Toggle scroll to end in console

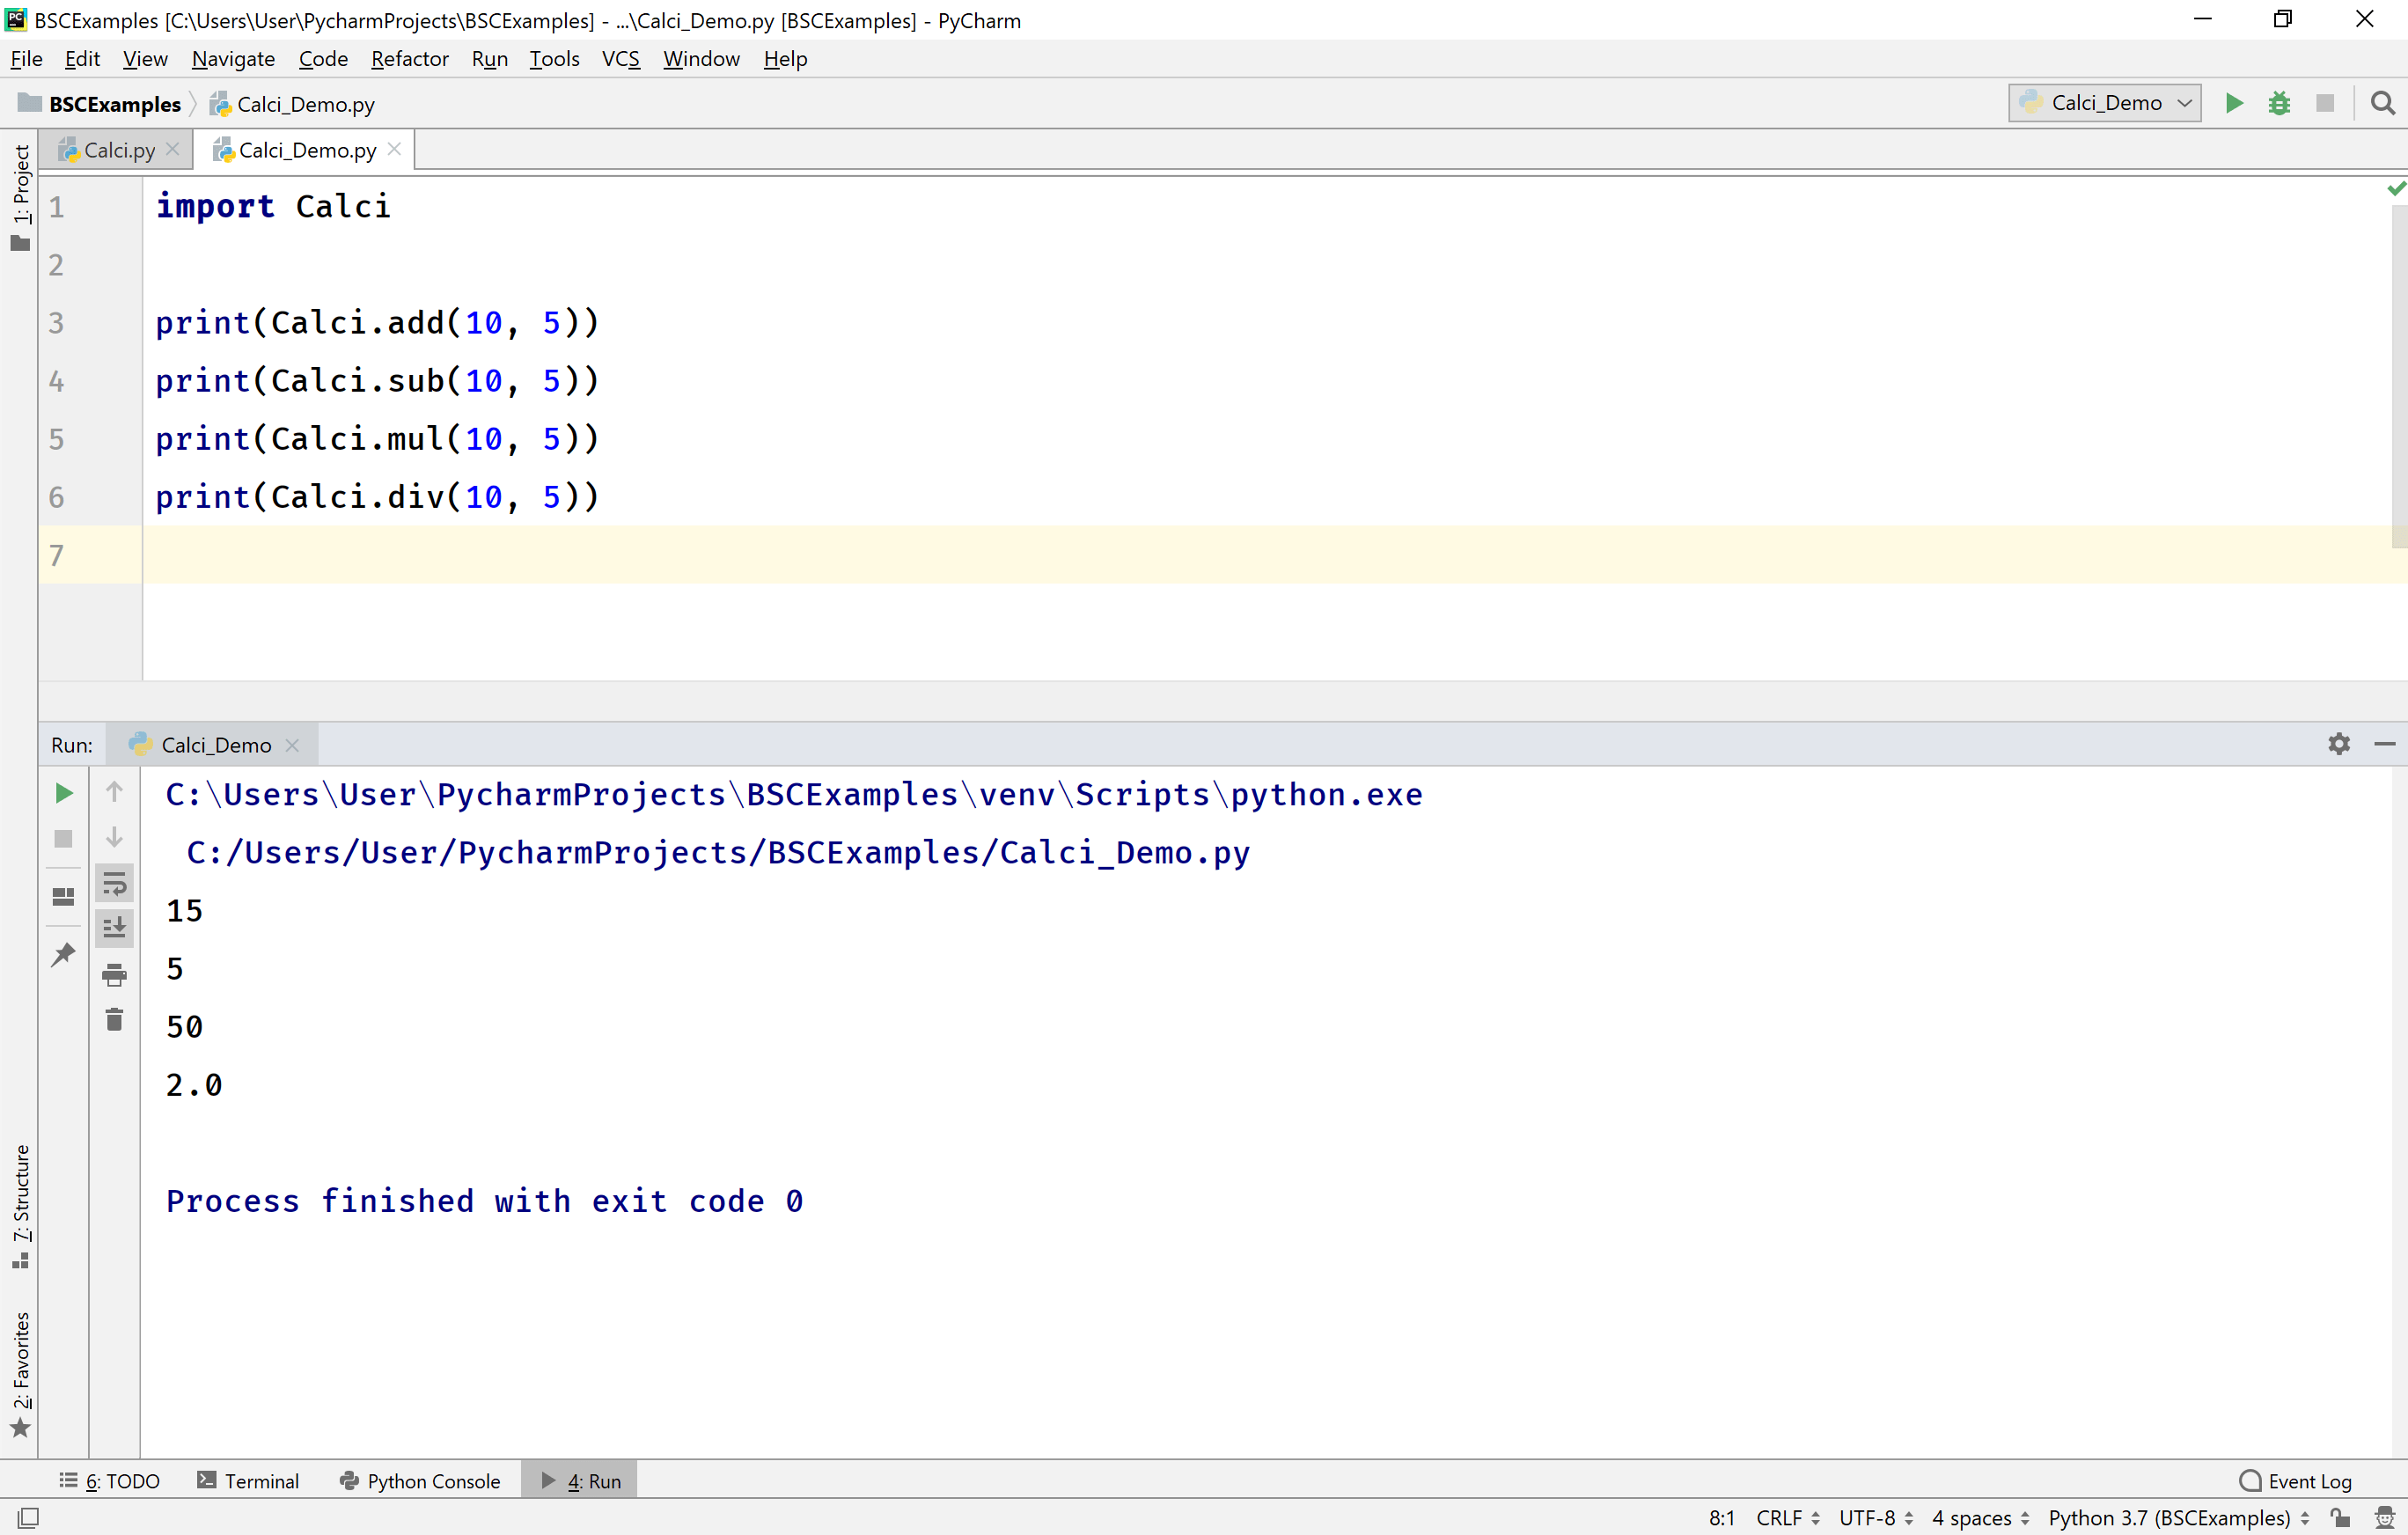click(x=114, y=927)
